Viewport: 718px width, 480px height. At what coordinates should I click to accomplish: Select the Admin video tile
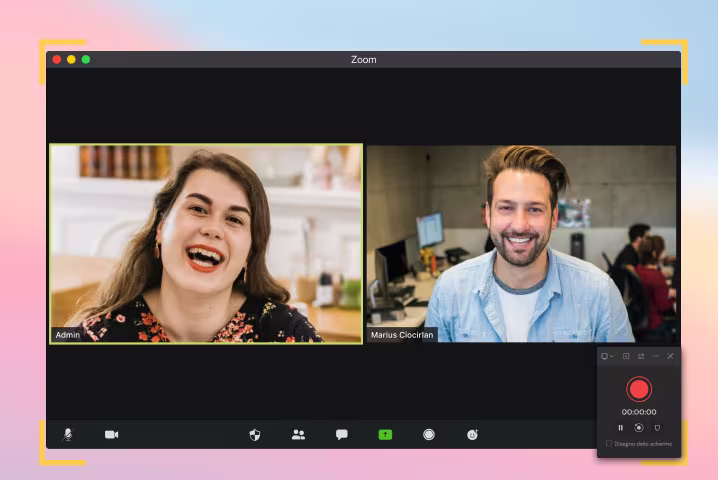pos(206,244)
